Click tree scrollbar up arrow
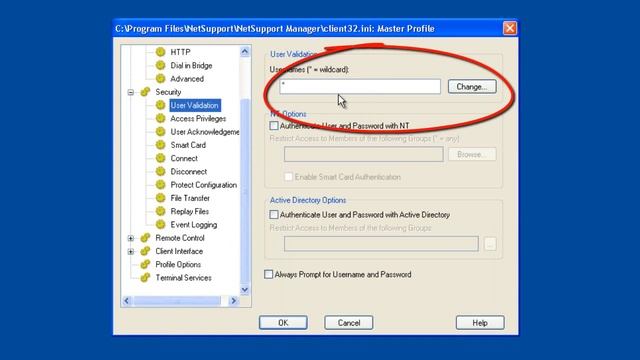The image size is (640, 360). click(245, 51)
